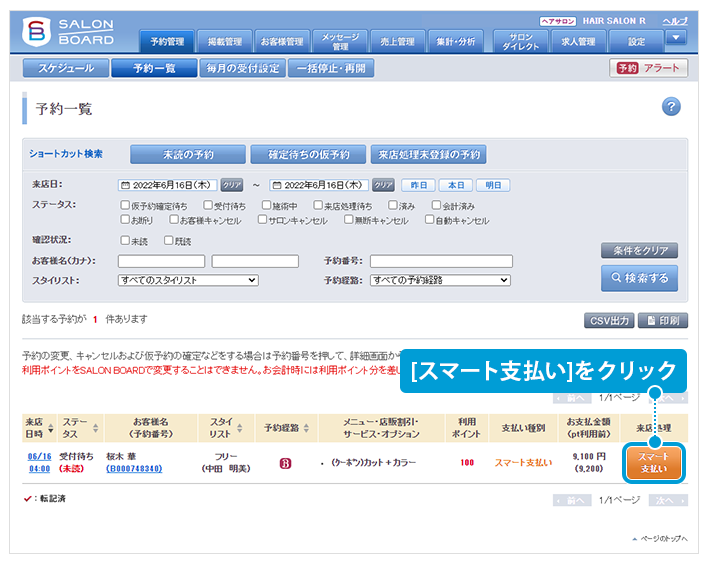Open reservation number B000748340 link
The width and height of the screenshot is (710, 563).
[x=134, y=469]
